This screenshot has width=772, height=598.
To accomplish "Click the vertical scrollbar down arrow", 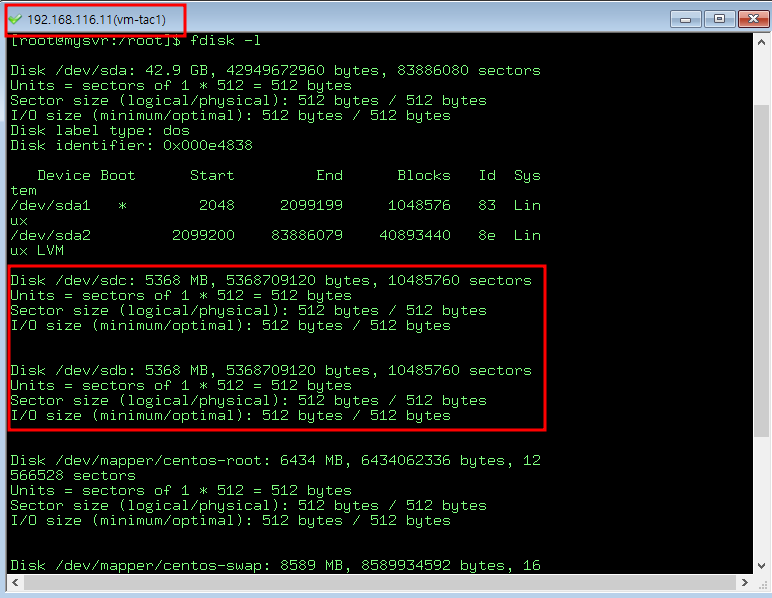I will click(x=761, y=566).
